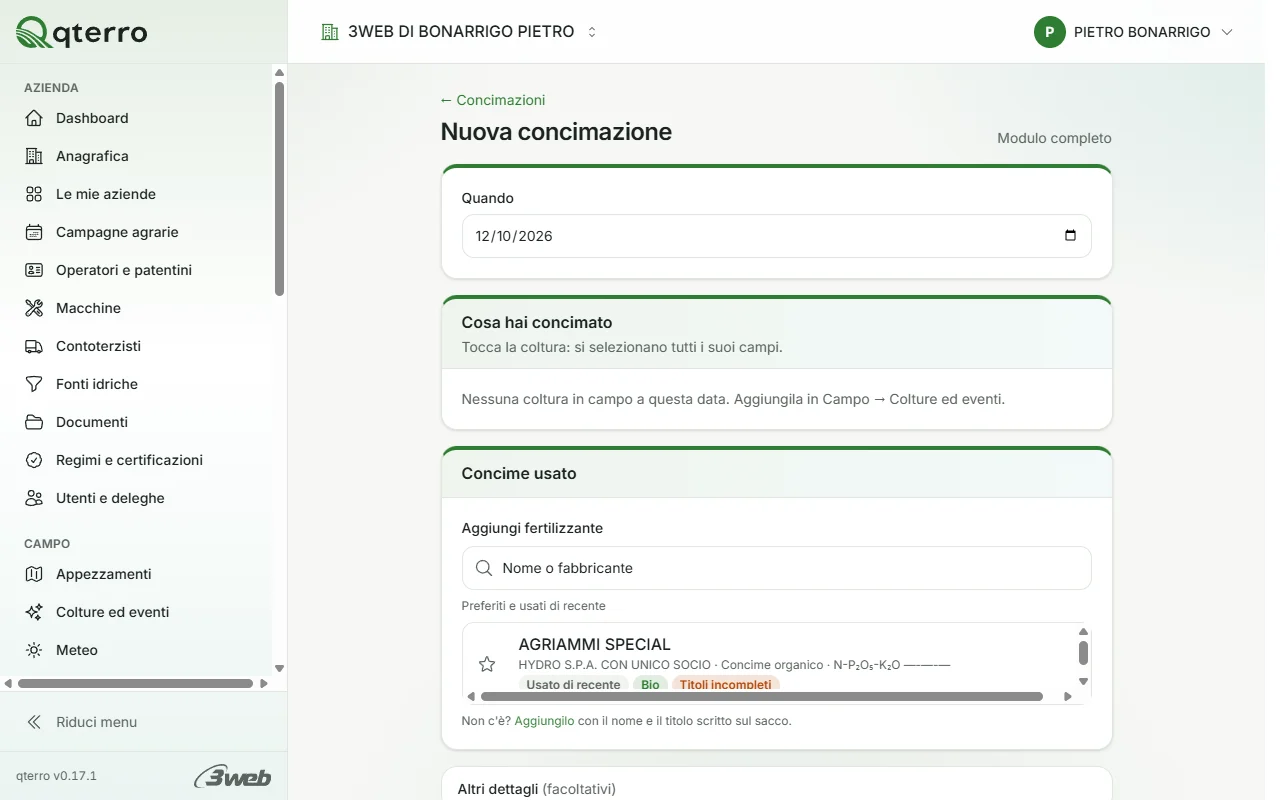Open the company switcher 3WEB DI BONARRIGO PIETRO

point(459,32)
